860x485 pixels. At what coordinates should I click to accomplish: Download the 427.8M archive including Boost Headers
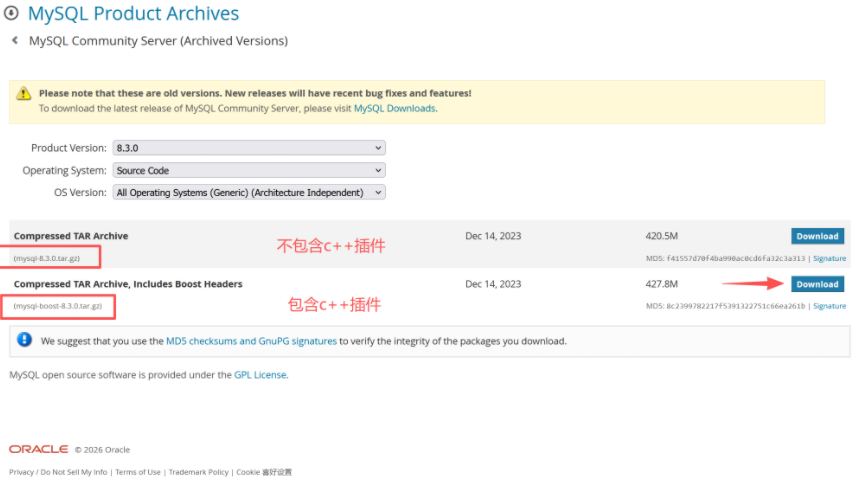click(817, 284)
